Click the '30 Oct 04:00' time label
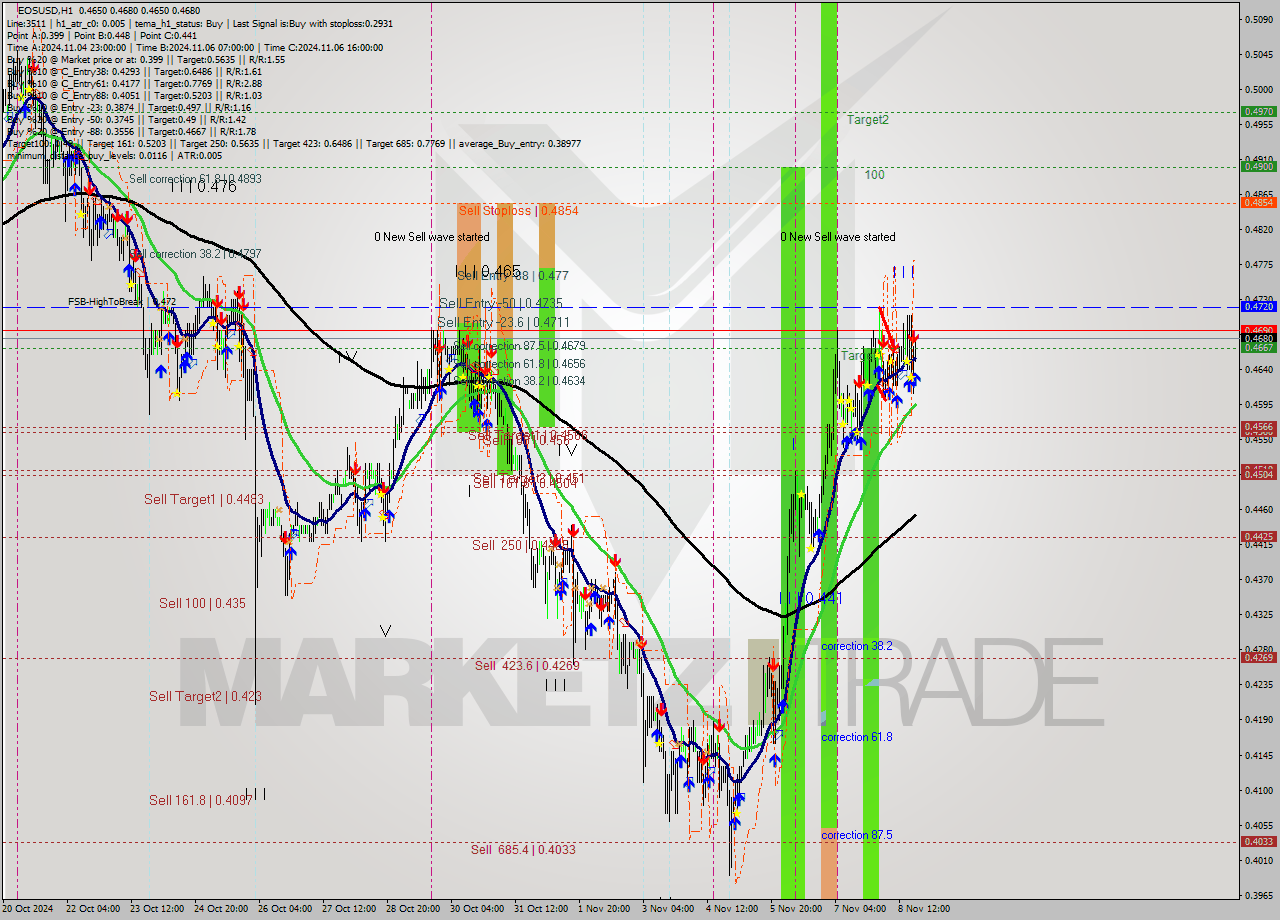Screen dimensions: 1280x920 (x=477, y=909)
